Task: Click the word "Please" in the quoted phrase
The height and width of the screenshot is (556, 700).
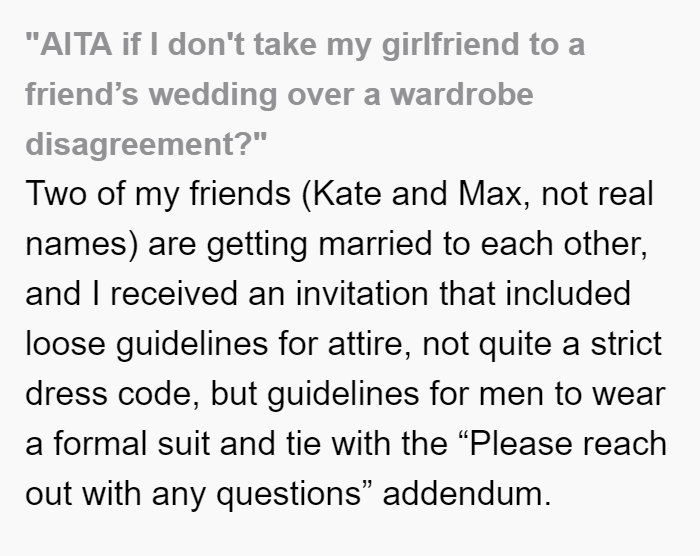Action: click(521, 444)
